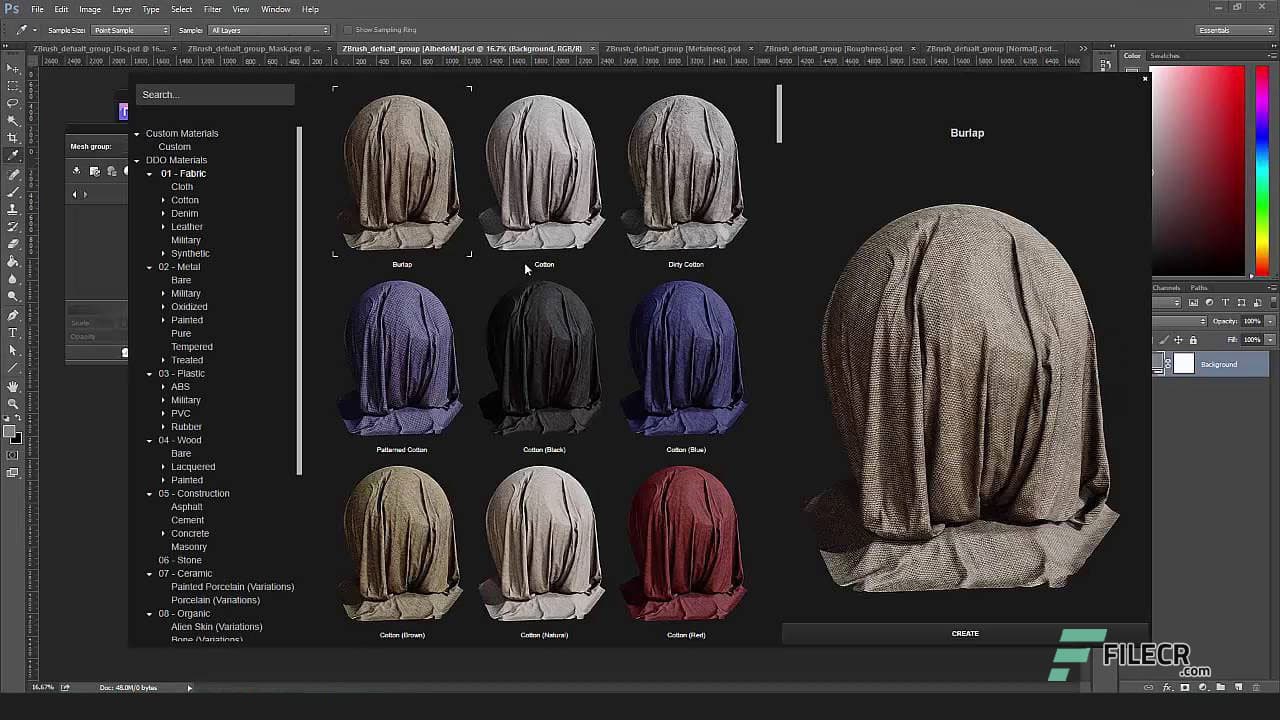Select the Brush tool in the toolbar
The height and width of the screenshot is (720, 1280).
tap(12, 189)
